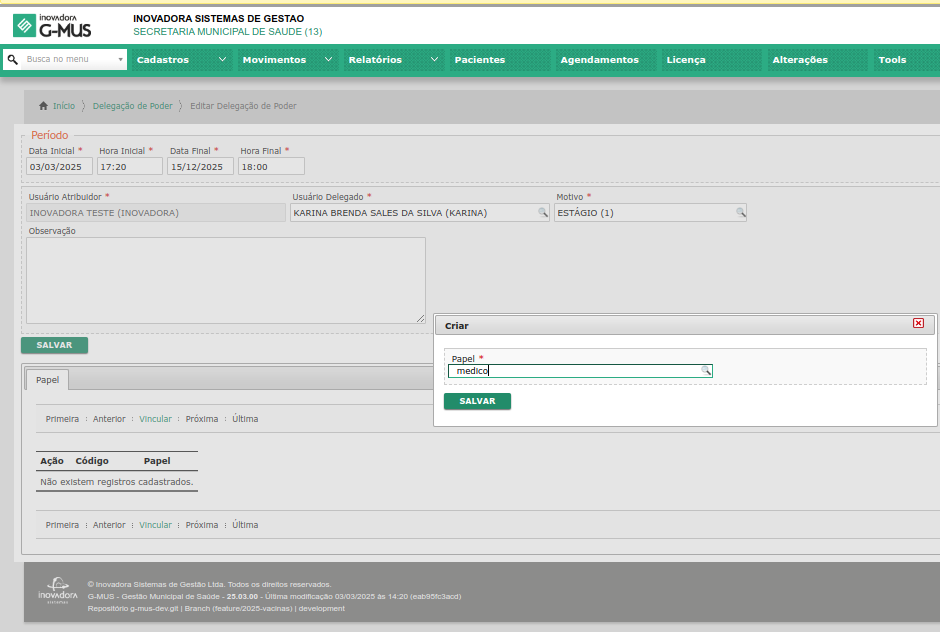Select the Papel tab
940x632 pixels.
(x=47, y=380)
